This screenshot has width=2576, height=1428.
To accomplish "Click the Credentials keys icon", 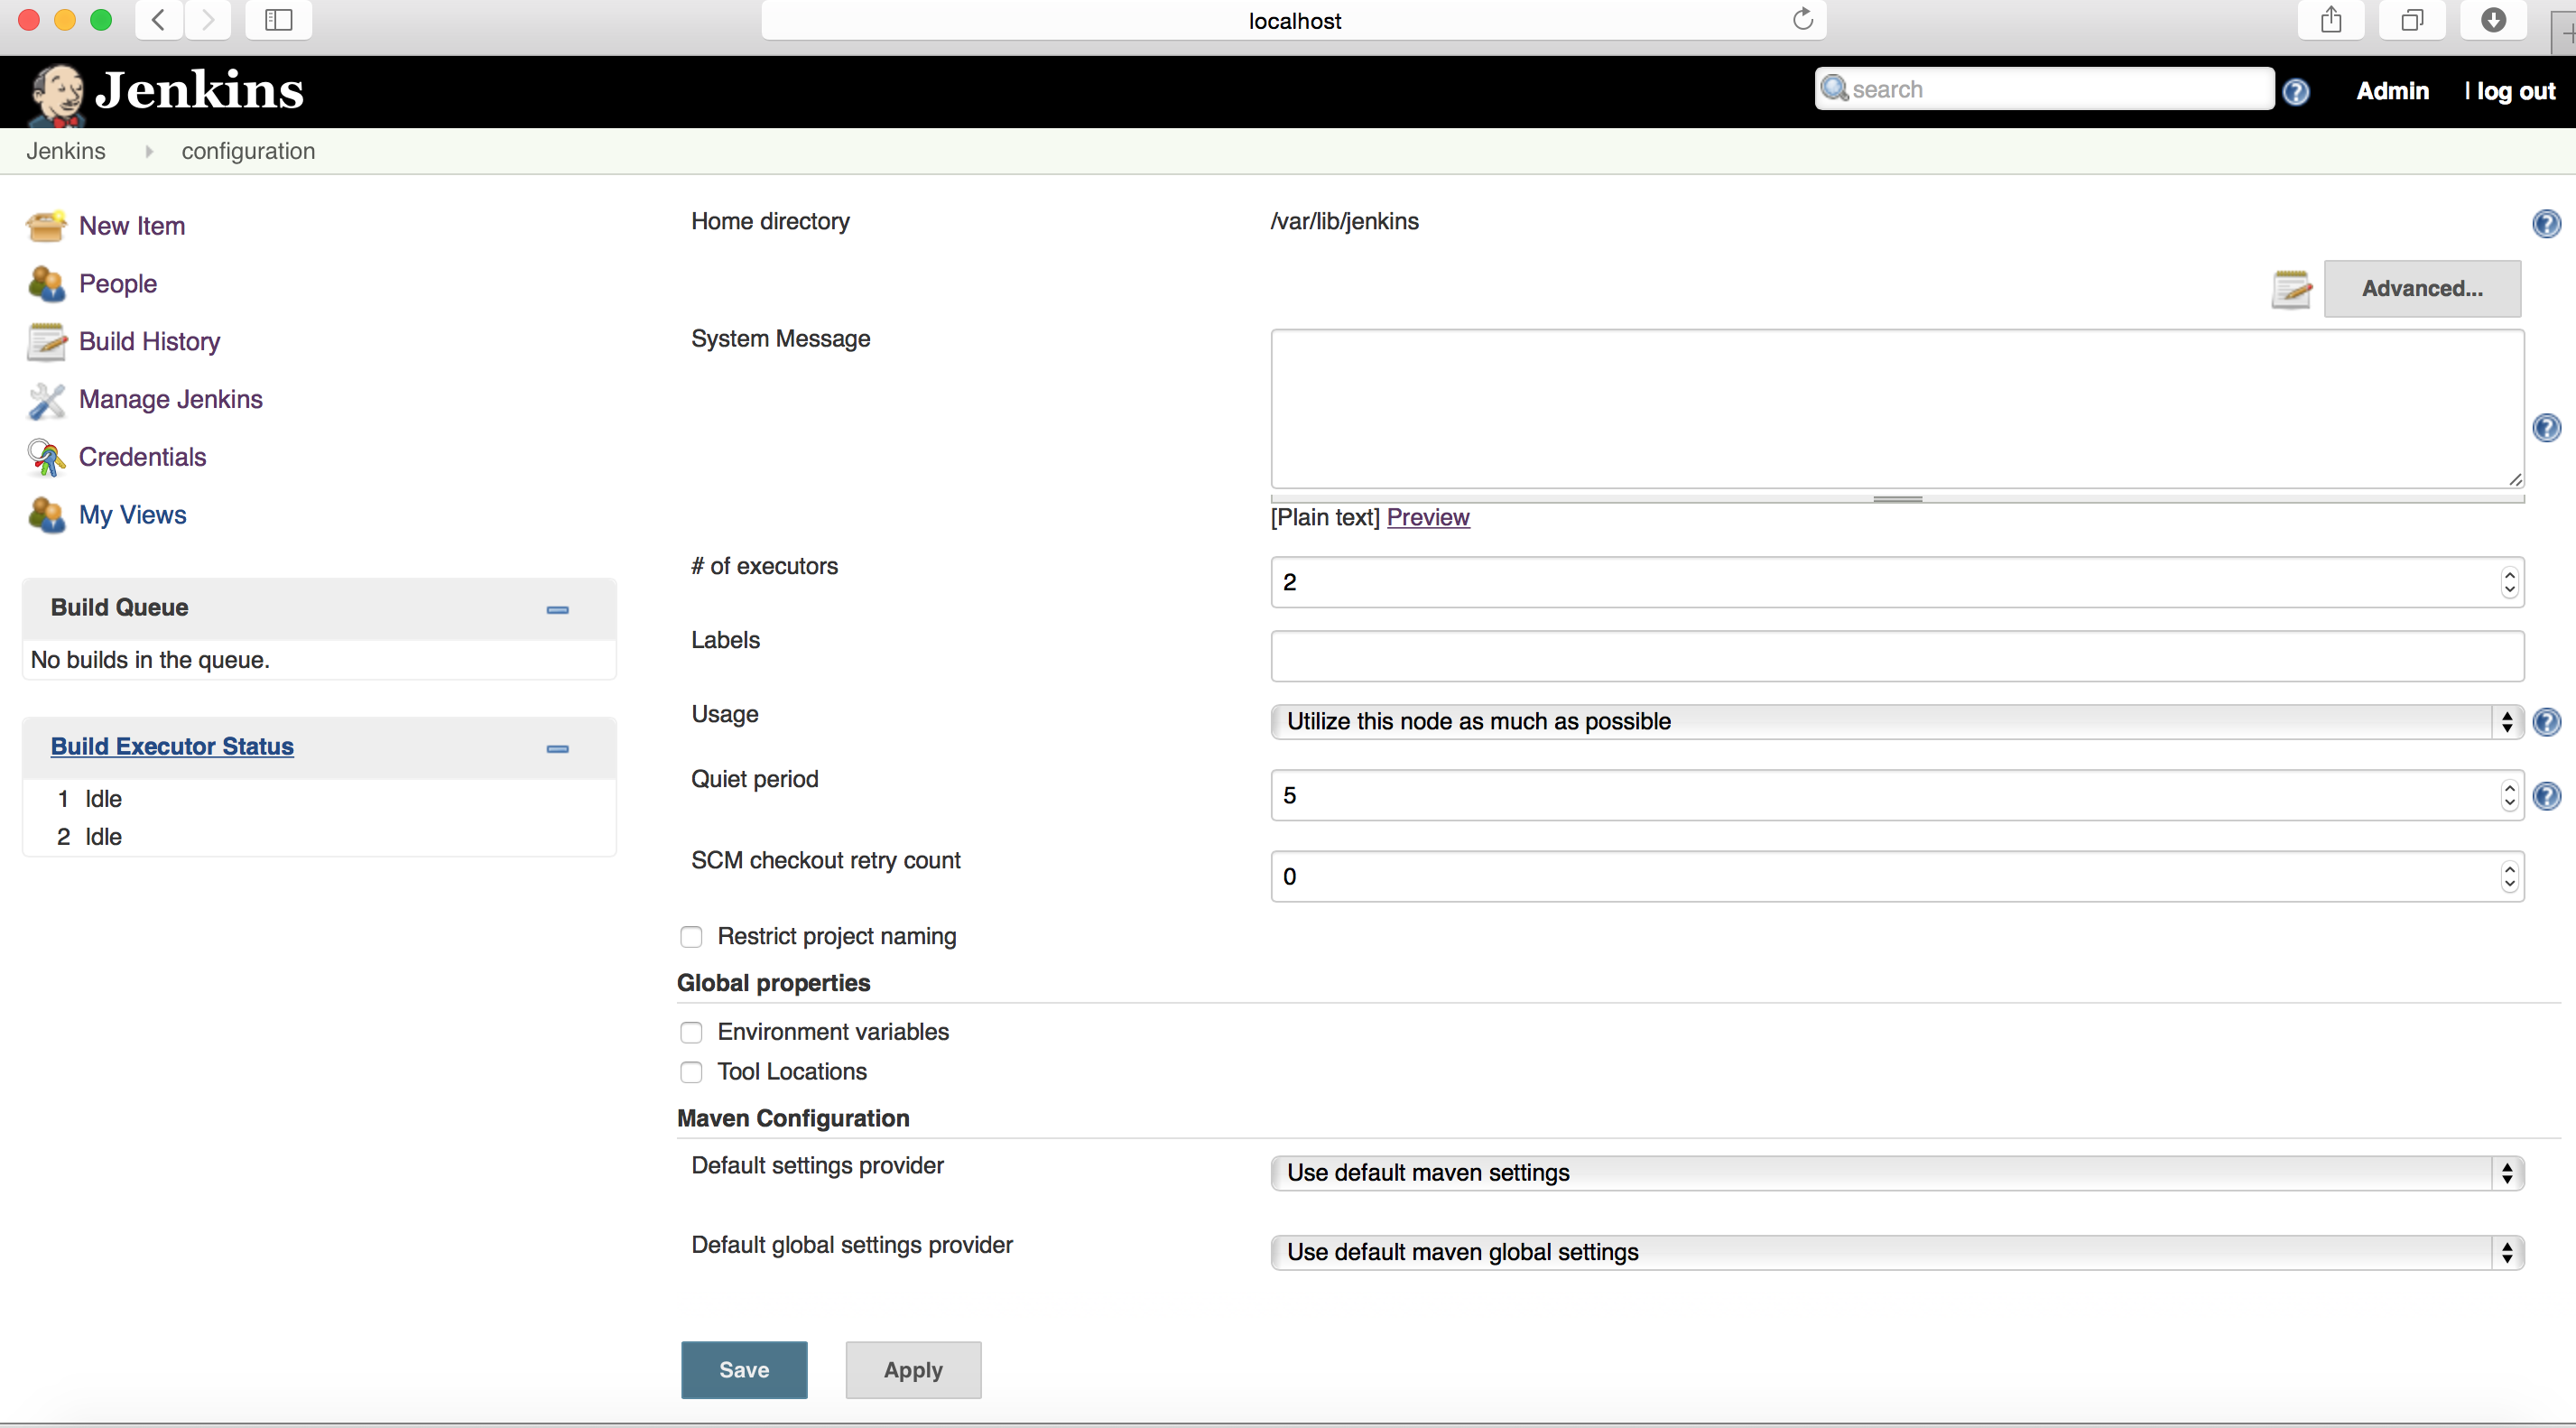I will (46, 458).
